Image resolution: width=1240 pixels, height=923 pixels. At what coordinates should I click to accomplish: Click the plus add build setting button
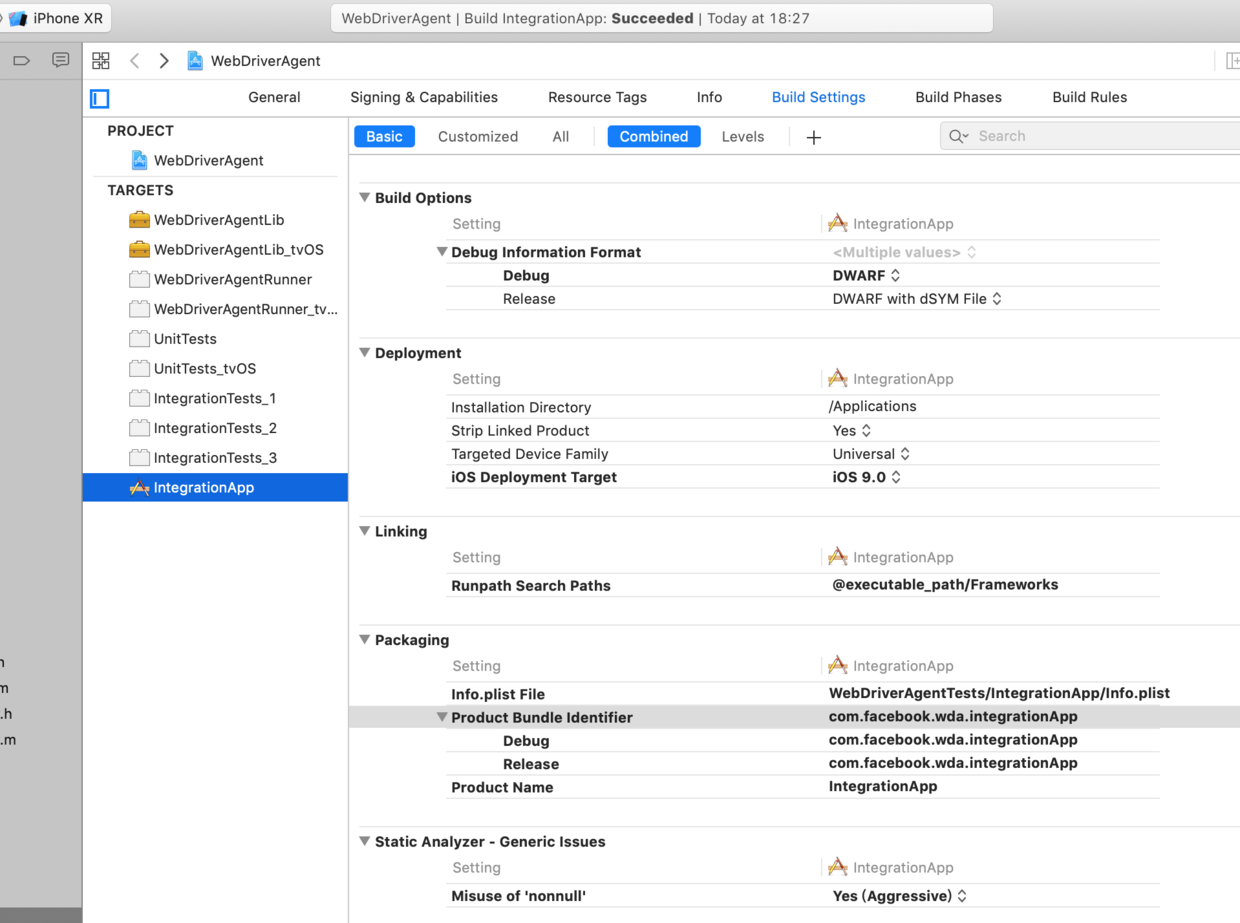(814, 137)
